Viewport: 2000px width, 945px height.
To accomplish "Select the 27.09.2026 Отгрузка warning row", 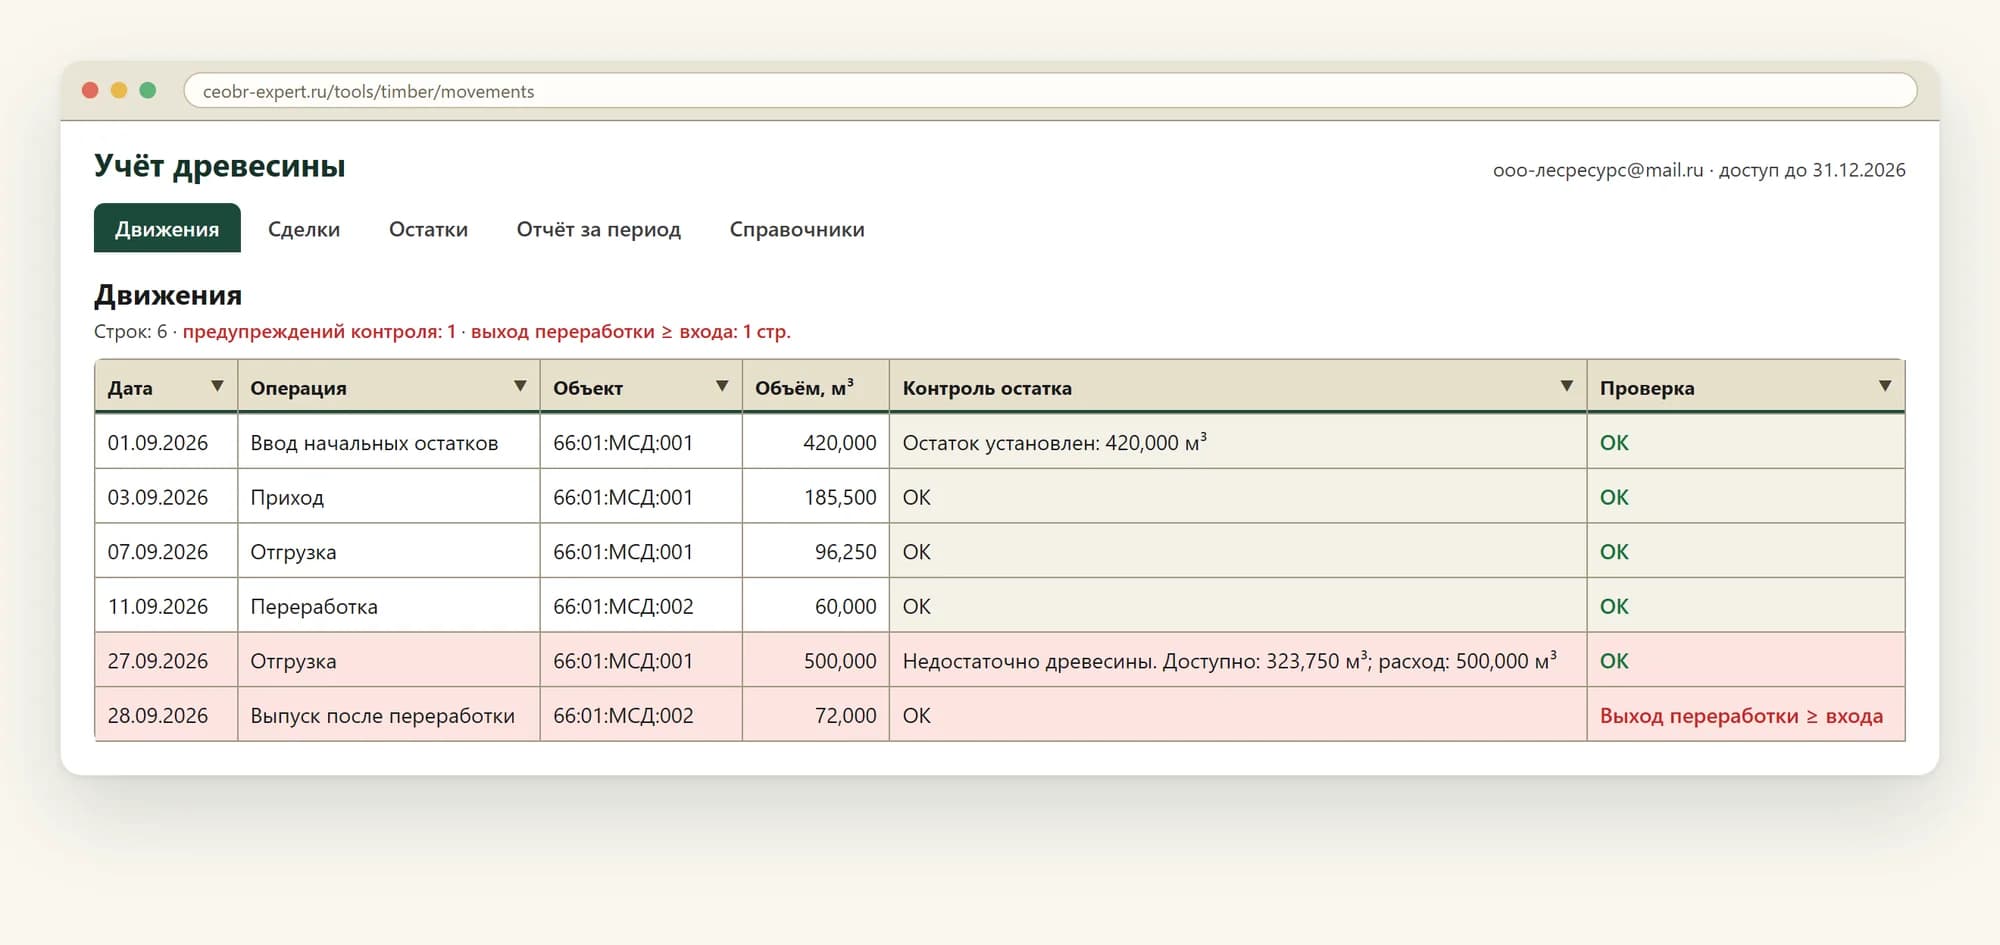I will tap(1000, 660).
